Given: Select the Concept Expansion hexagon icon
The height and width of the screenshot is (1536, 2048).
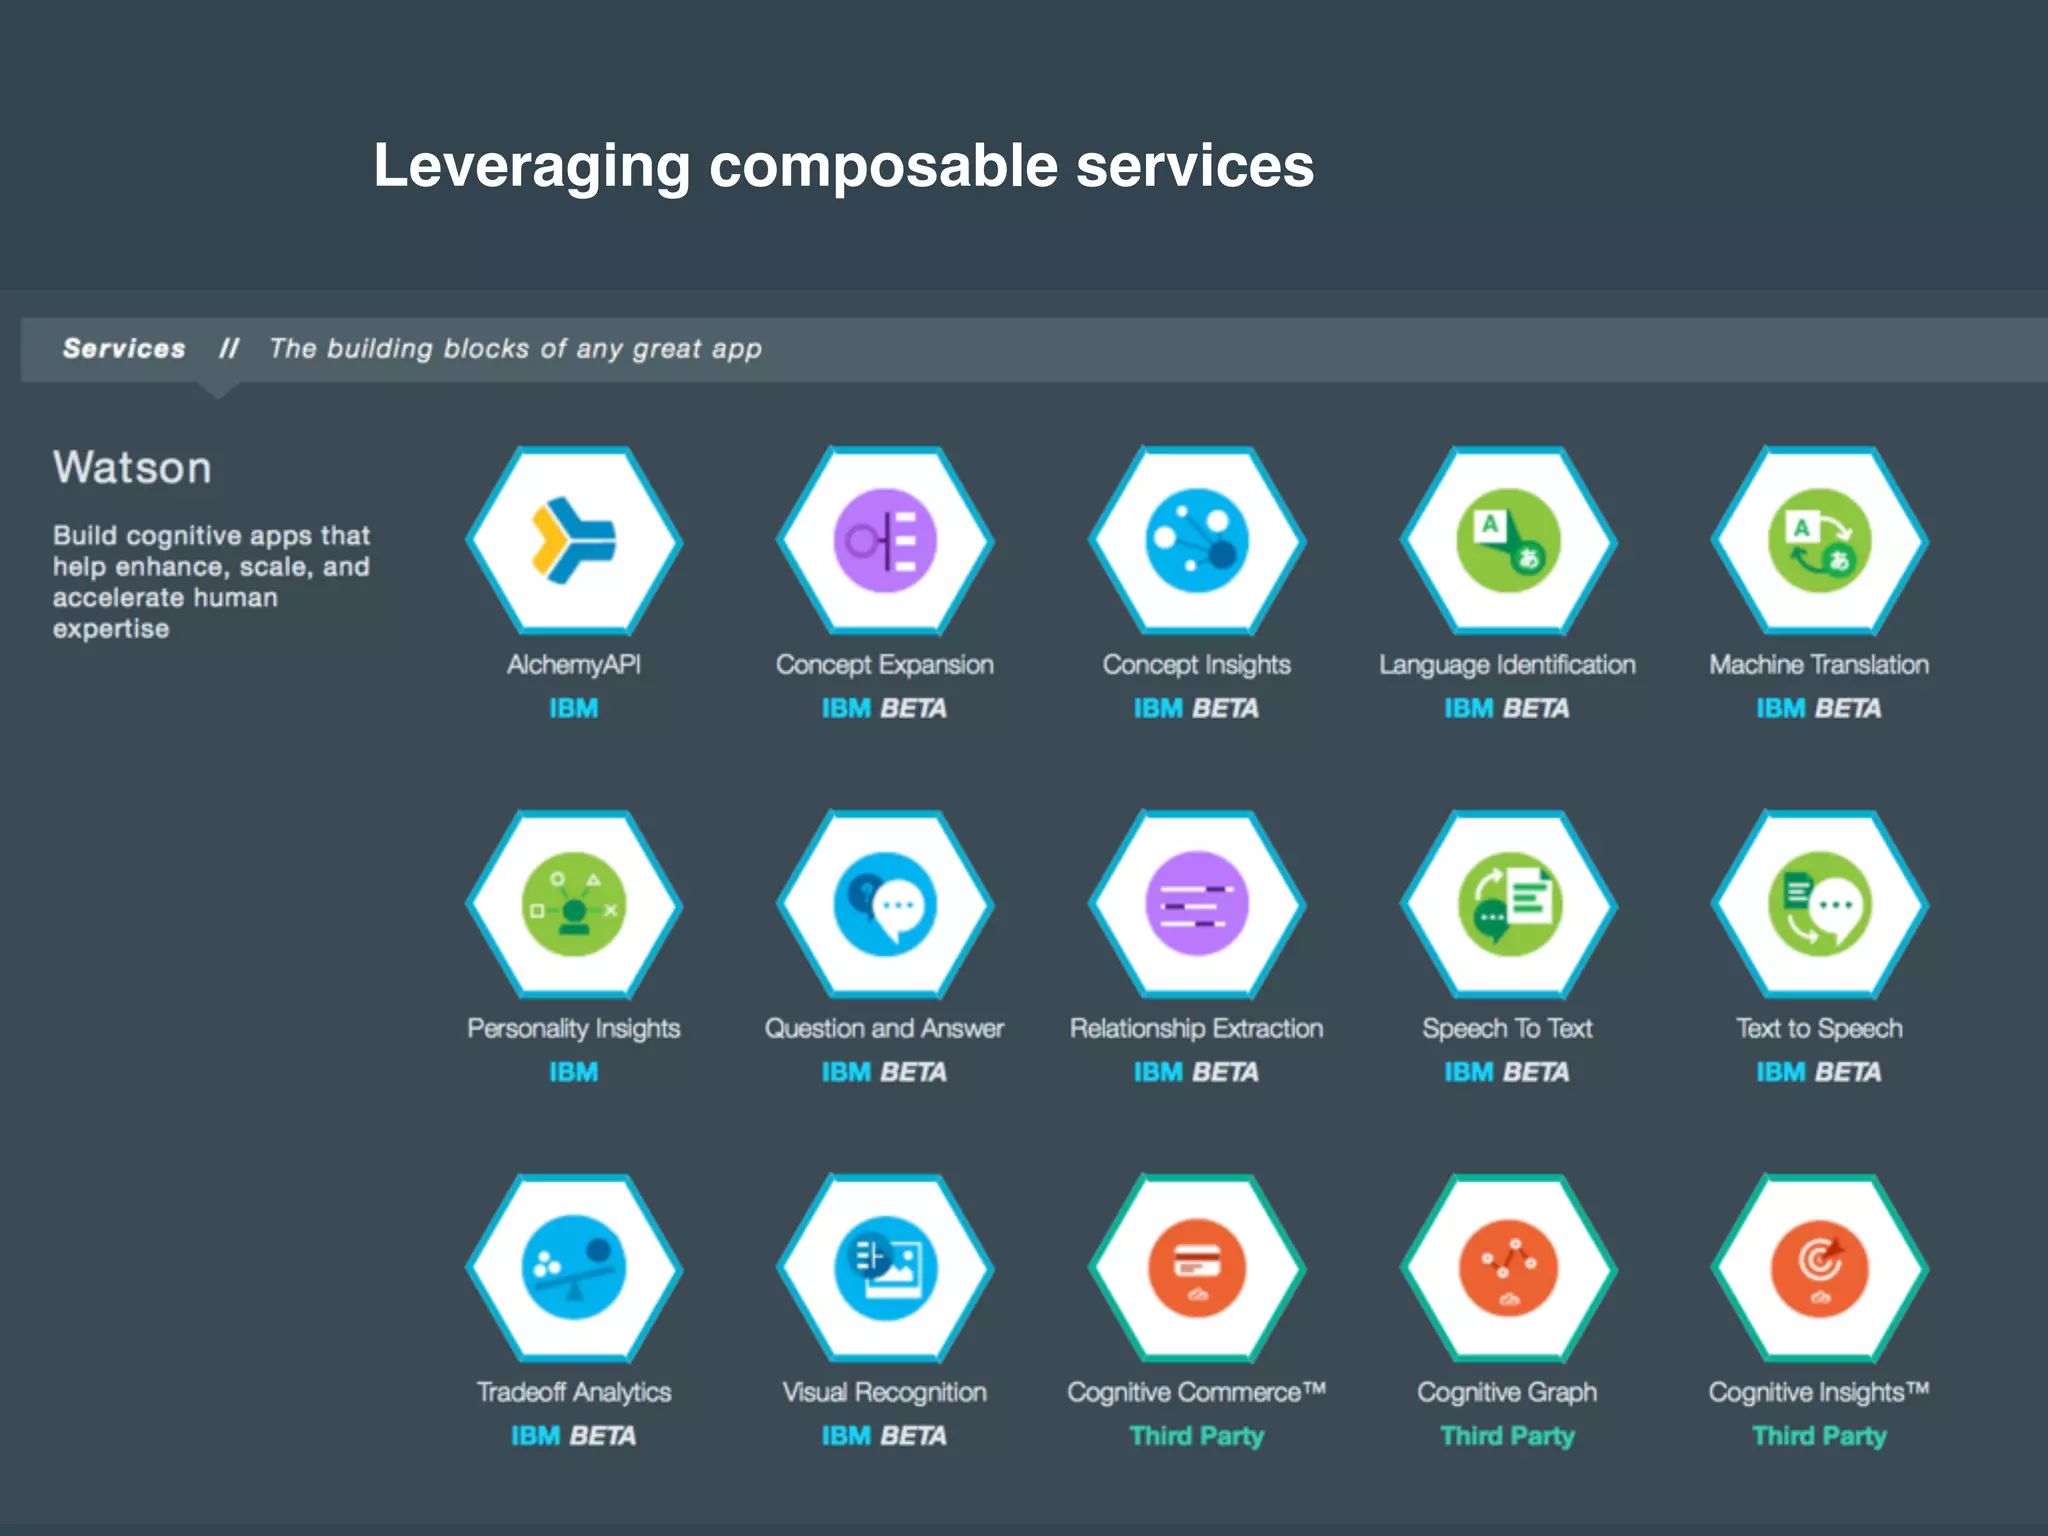Looking at the screenshot, I should coord(885,541).
